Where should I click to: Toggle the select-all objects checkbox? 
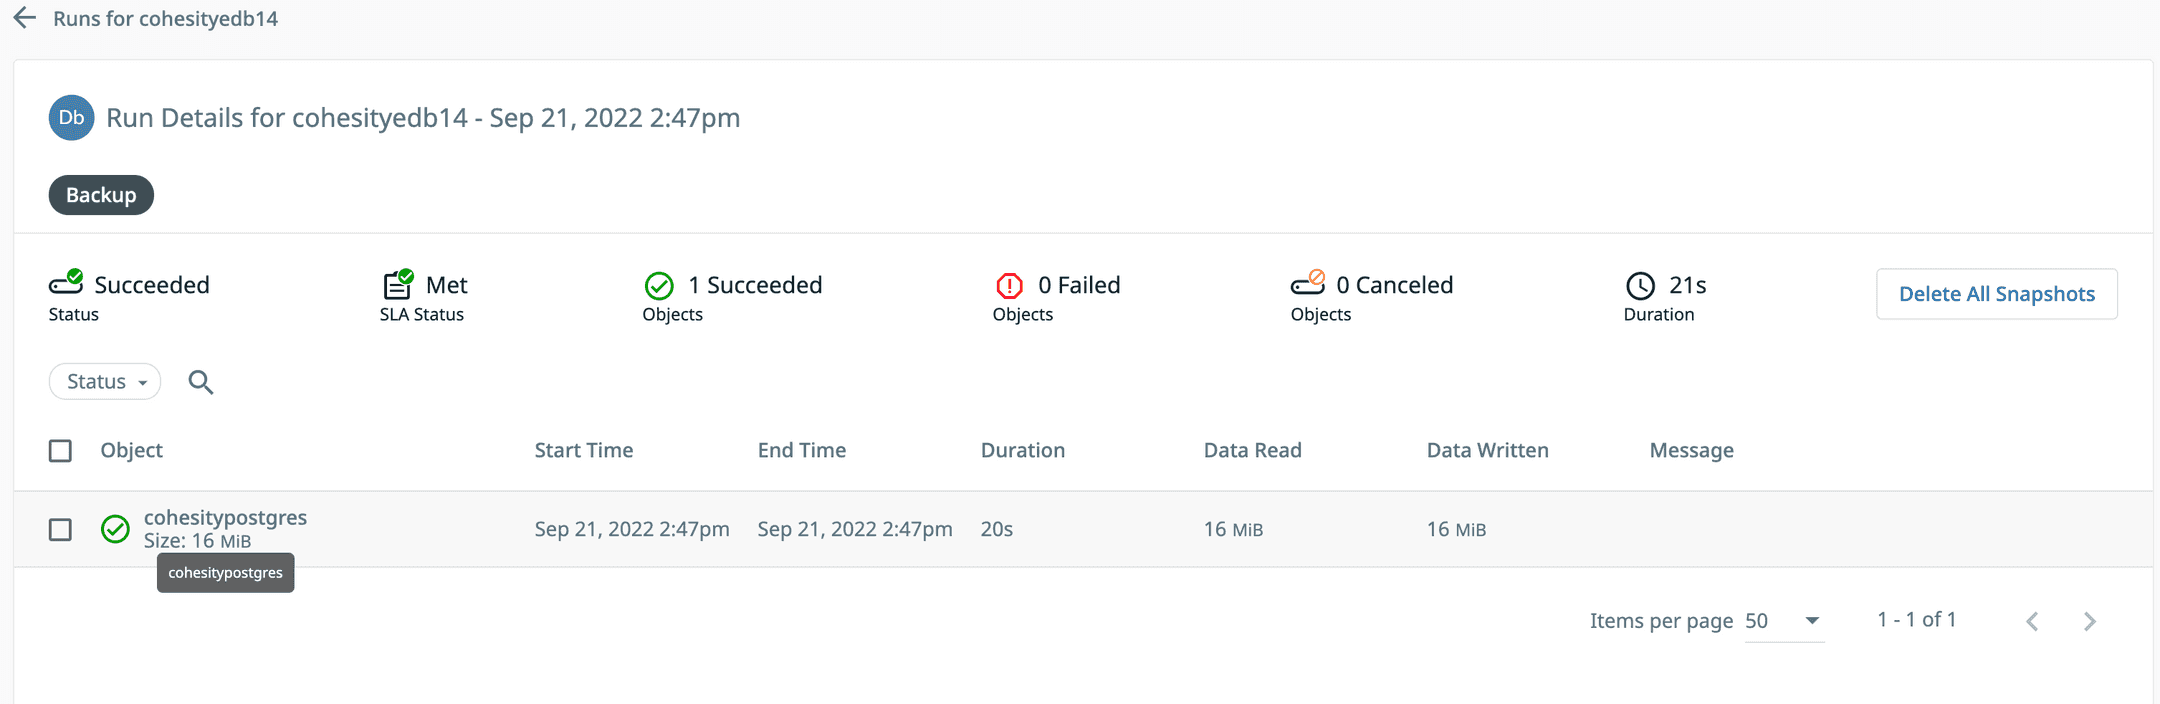tap(61, 451)
